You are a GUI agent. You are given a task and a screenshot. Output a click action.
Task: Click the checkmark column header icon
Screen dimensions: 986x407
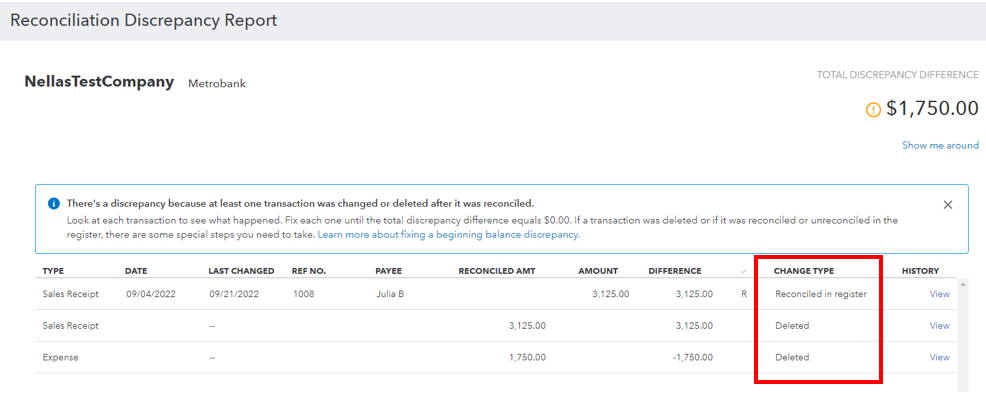(x=742, y=271)
